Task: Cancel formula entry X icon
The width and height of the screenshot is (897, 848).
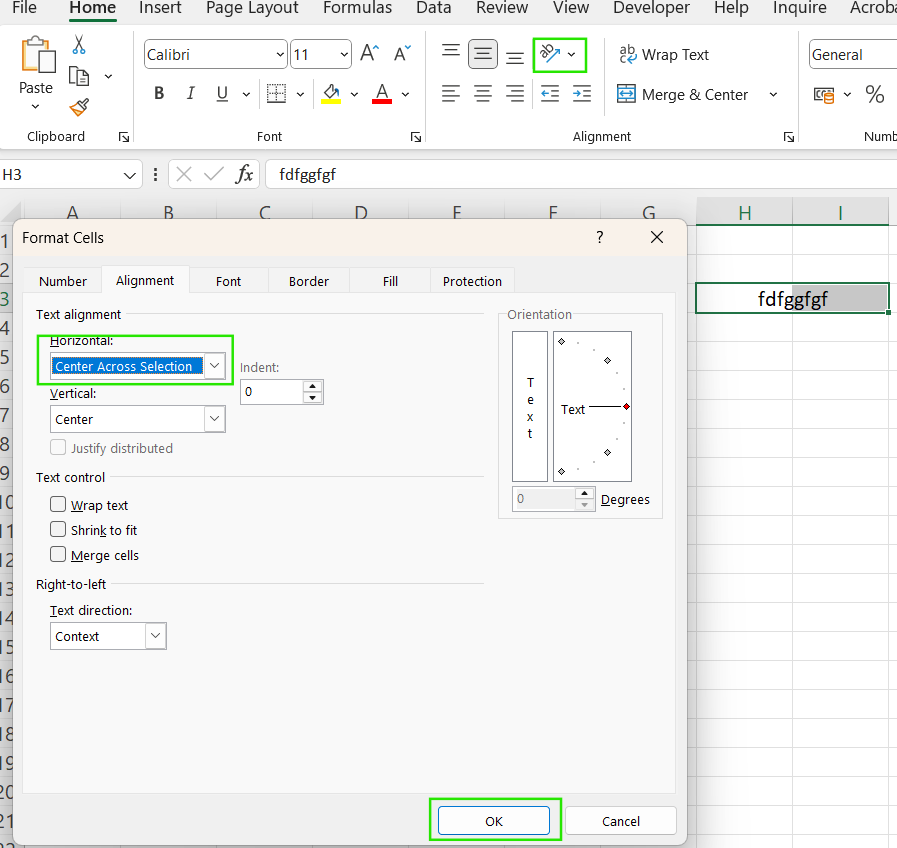Action: [184, 174]
